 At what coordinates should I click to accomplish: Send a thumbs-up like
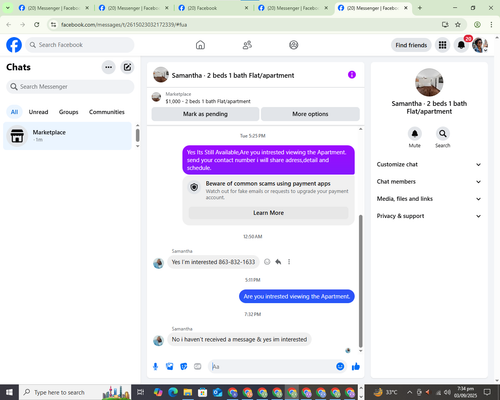pyautogui.click(x=356, y=367)
